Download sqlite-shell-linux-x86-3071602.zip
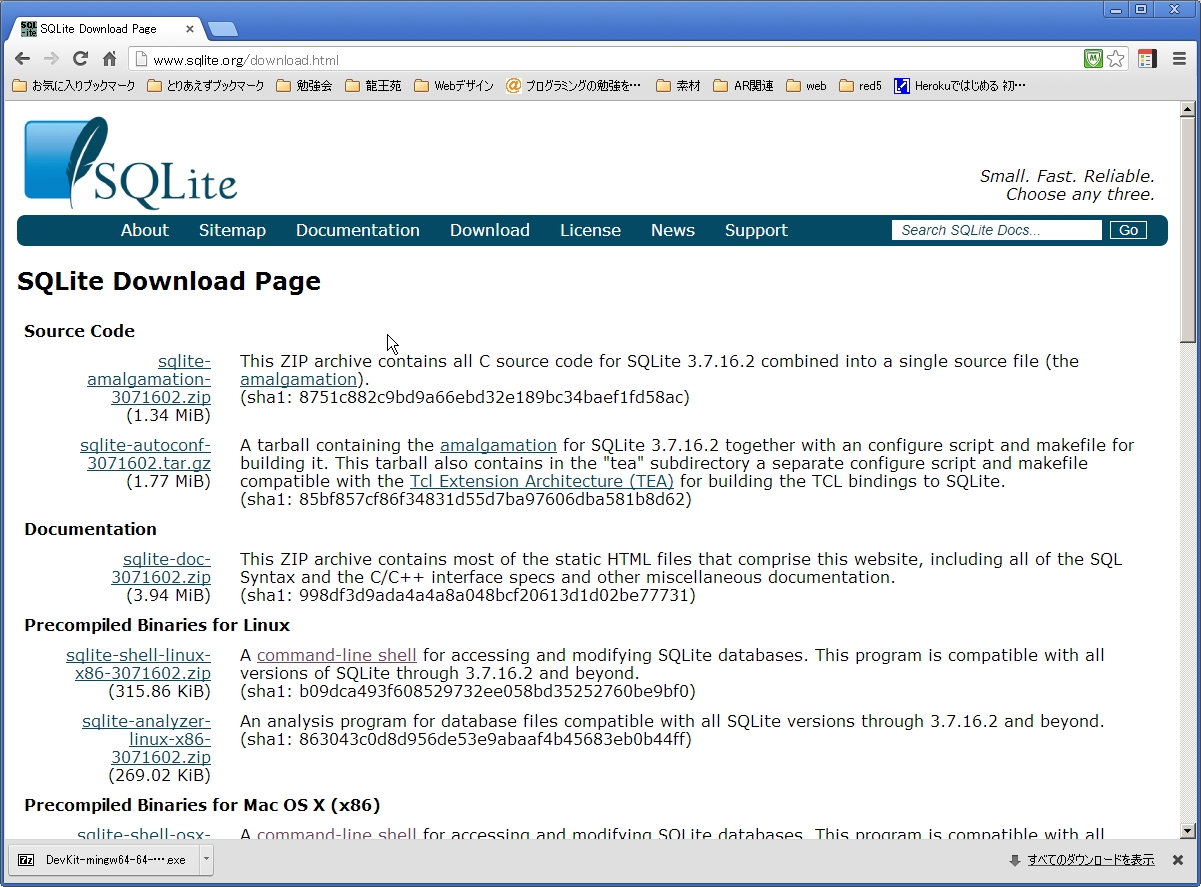 pos(139,664)
